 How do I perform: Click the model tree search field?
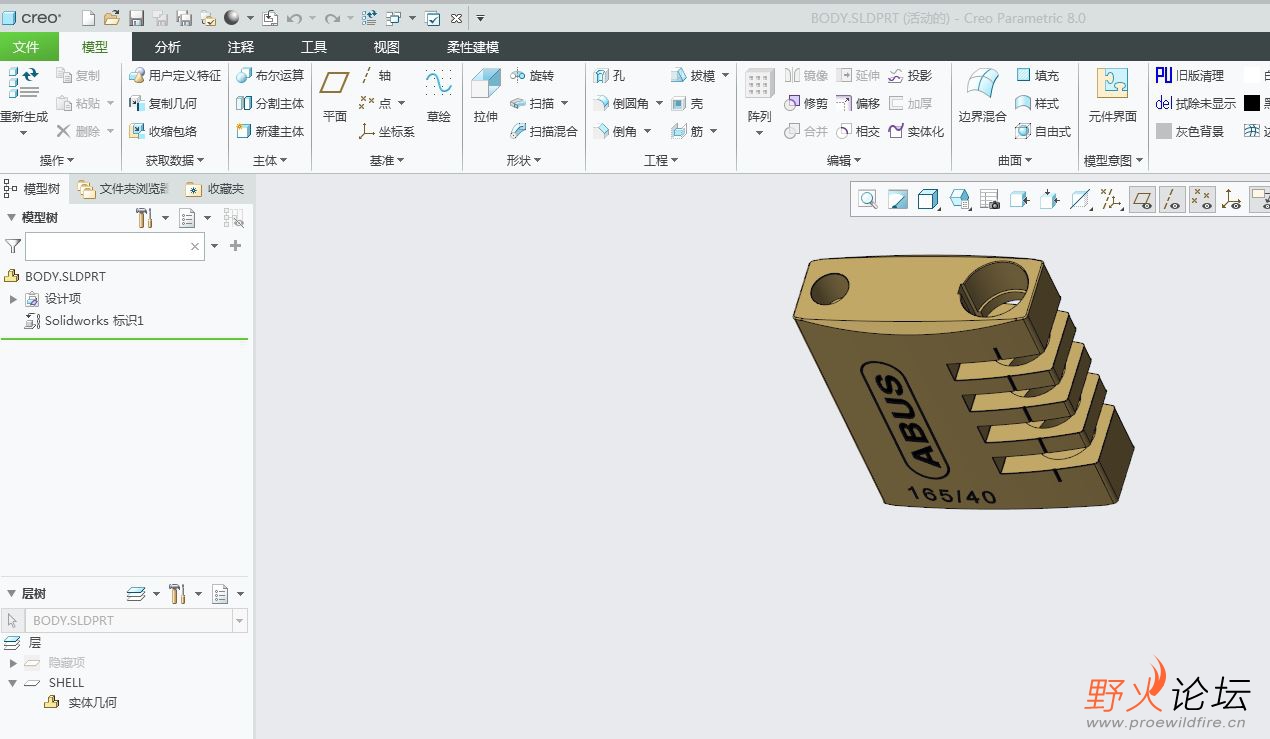coord(114,246)
